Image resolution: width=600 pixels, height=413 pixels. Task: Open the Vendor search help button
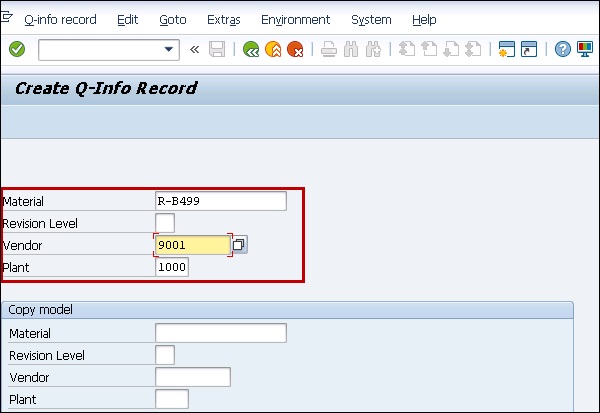(x=240, y=245)
